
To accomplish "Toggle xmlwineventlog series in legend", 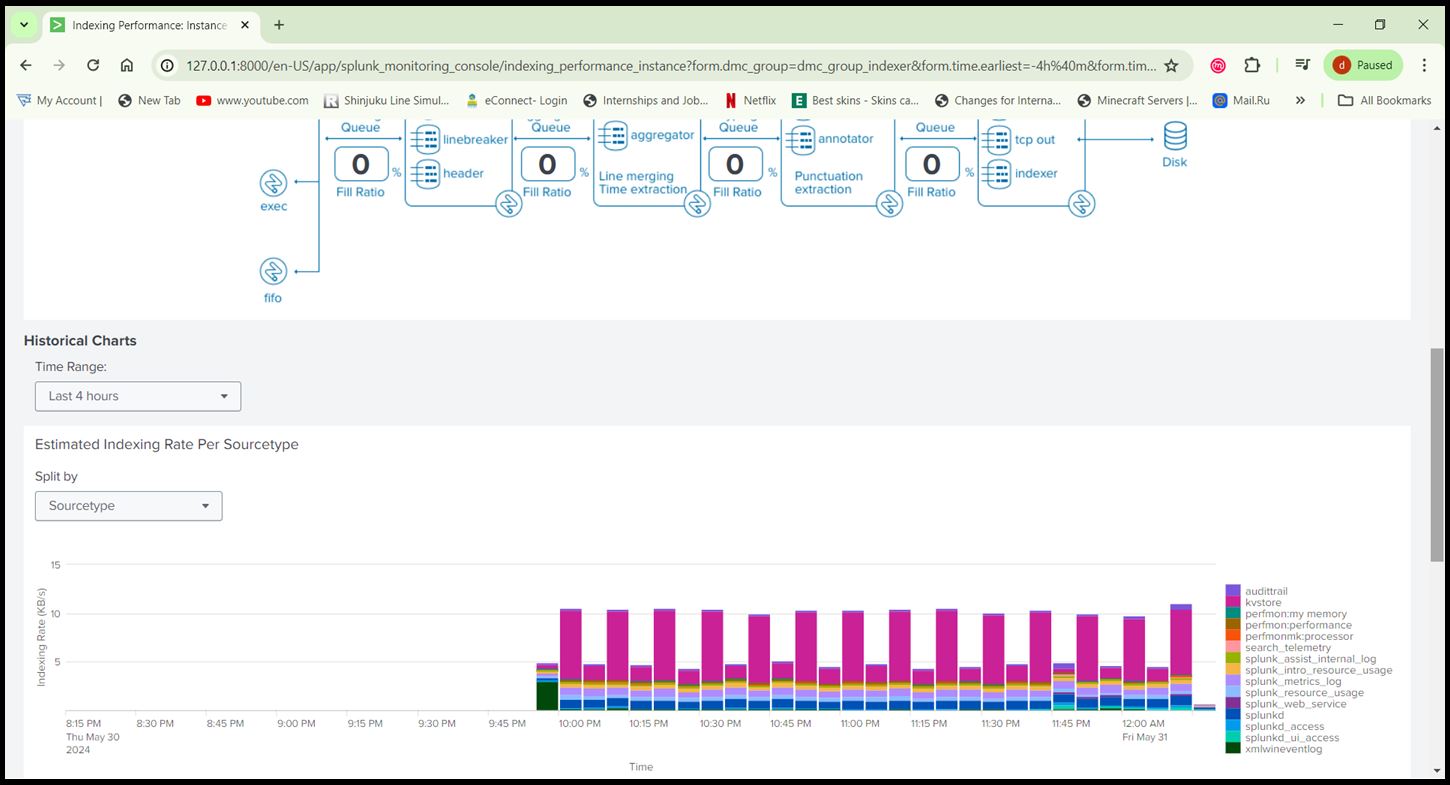I will pyautogui.click(x=1283, y=749).
